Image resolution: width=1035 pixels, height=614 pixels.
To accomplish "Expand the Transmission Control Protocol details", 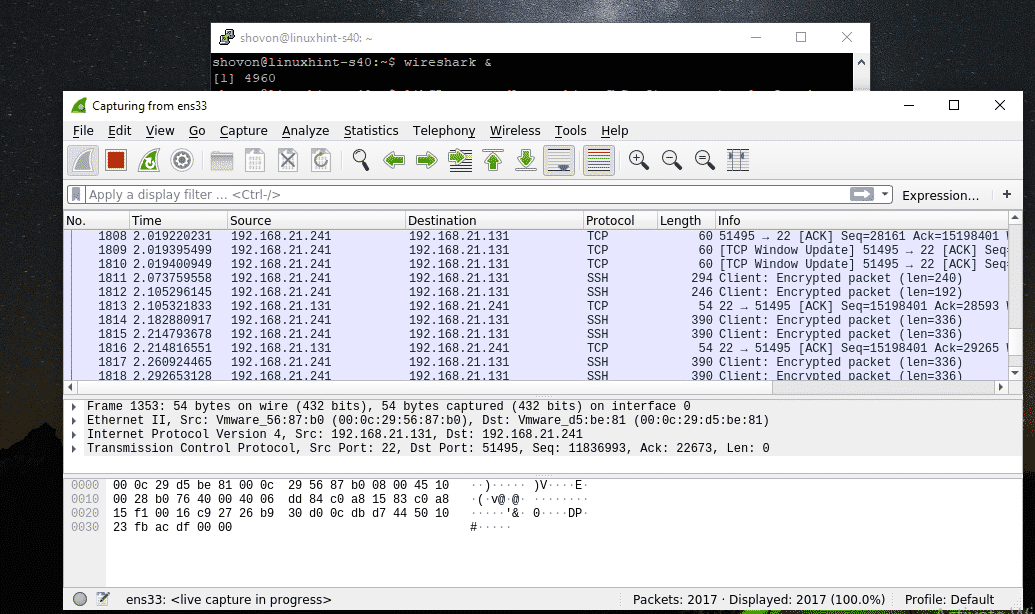I will [76, 449].
